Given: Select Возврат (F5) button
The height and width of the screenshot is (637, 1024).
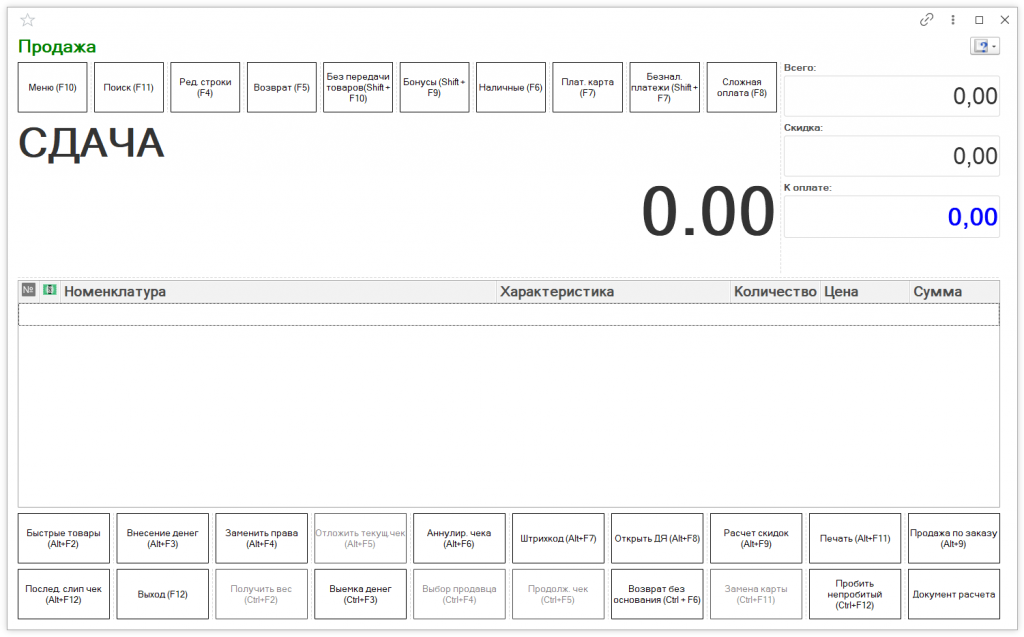Looking at the screenshot, I should (x=281, y=88).
